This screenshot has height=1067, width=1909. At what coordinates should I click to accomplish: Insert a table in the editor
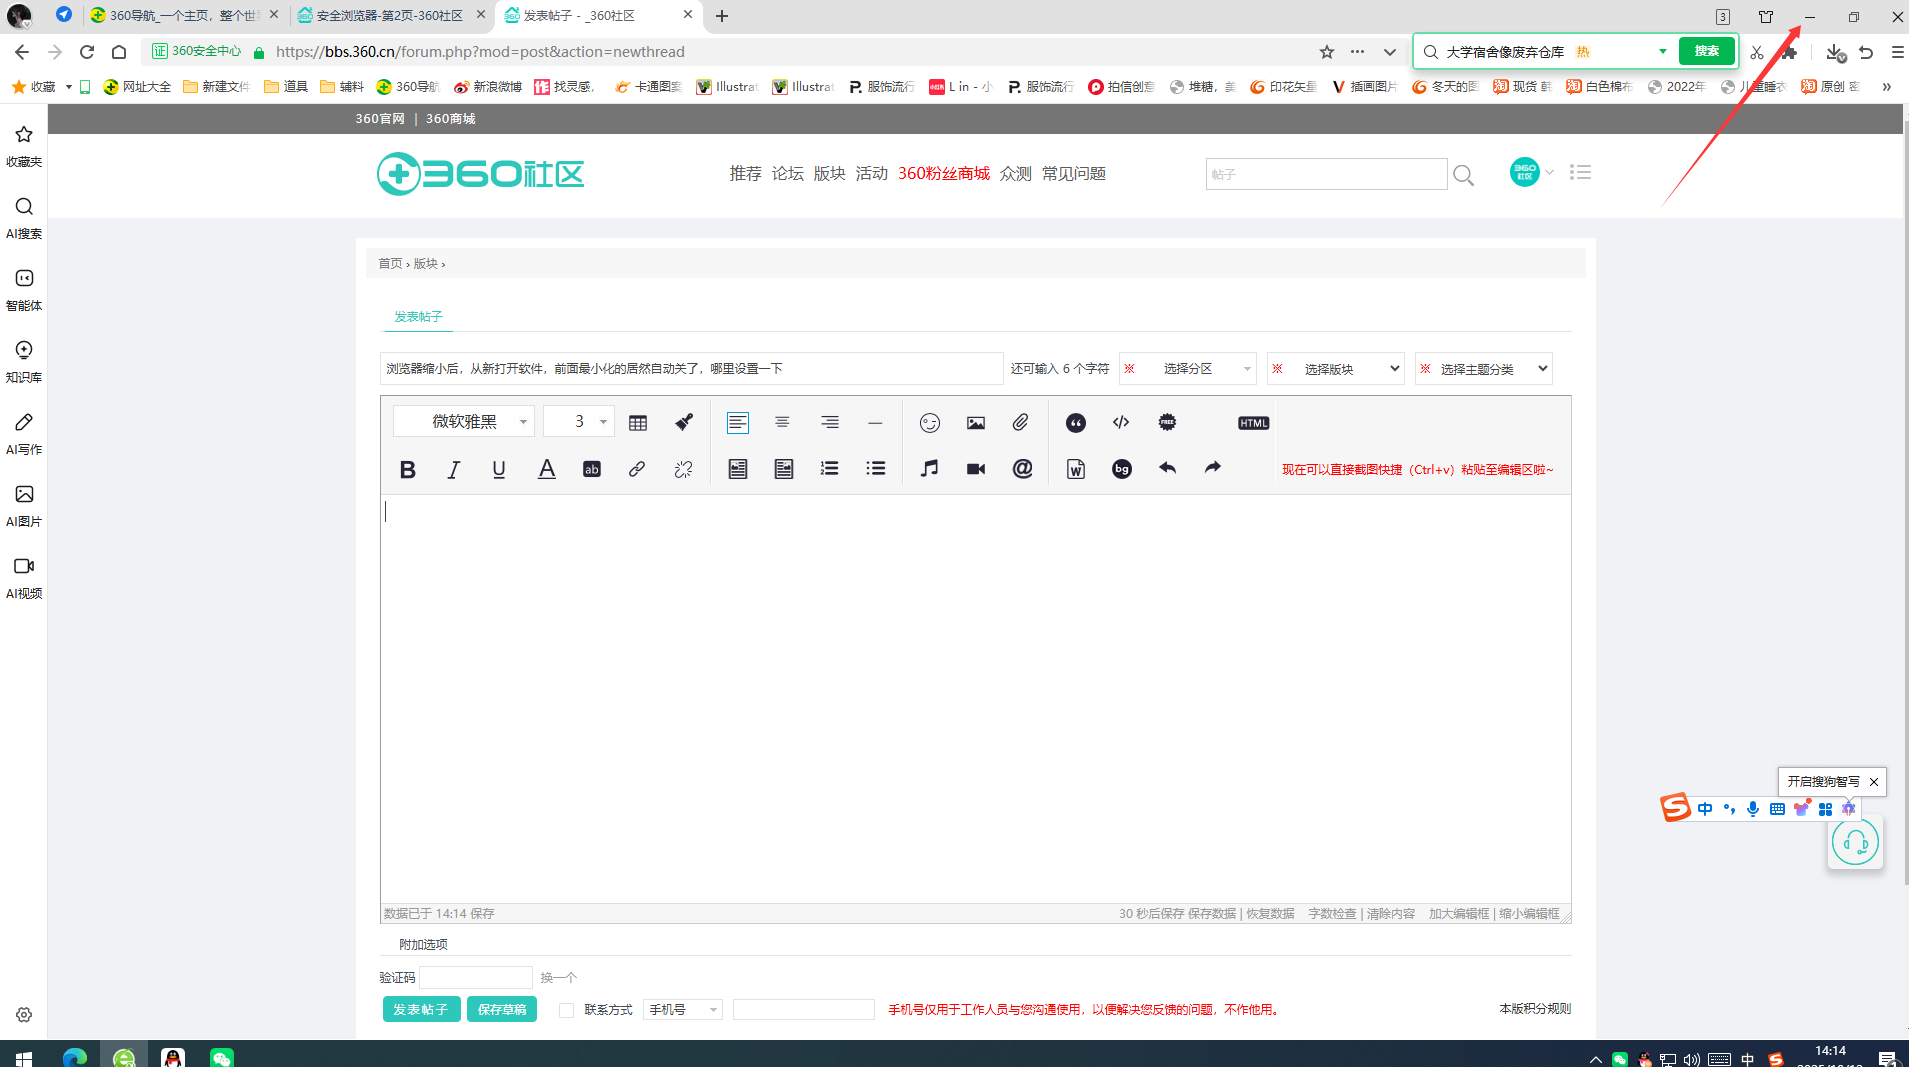point(638,423)
